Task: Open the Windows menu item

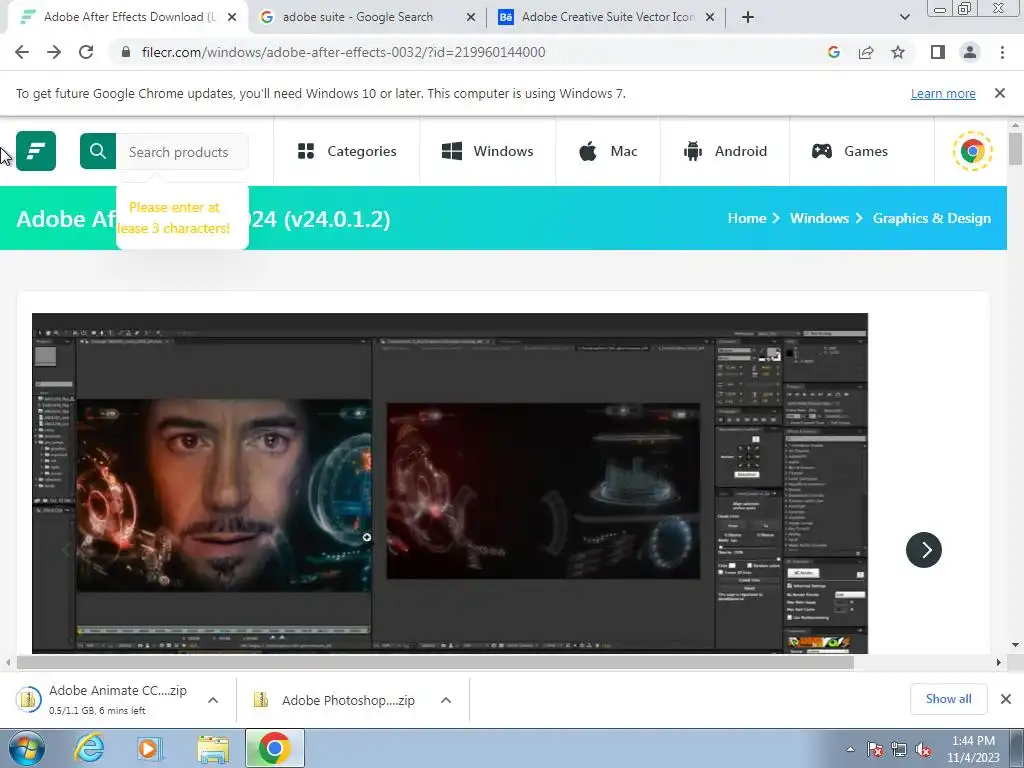Action: pyautogui.click(x=487, y=152)
